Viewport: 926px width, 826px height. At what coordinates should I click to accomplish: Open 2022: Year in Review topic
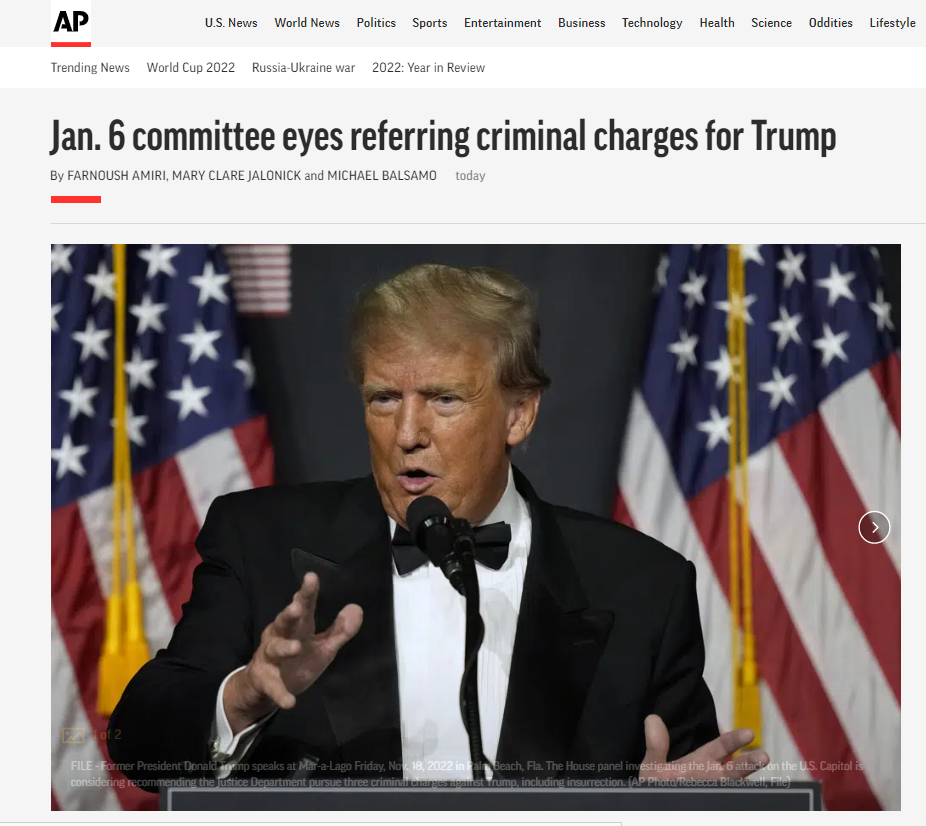428,68
